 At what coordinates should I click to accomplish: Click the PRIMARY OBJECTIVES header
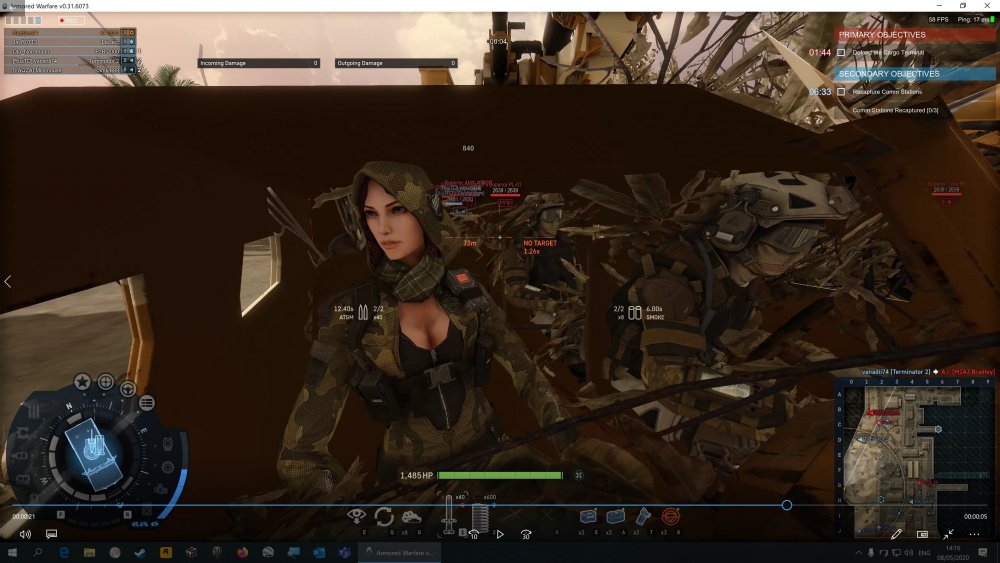915,34
